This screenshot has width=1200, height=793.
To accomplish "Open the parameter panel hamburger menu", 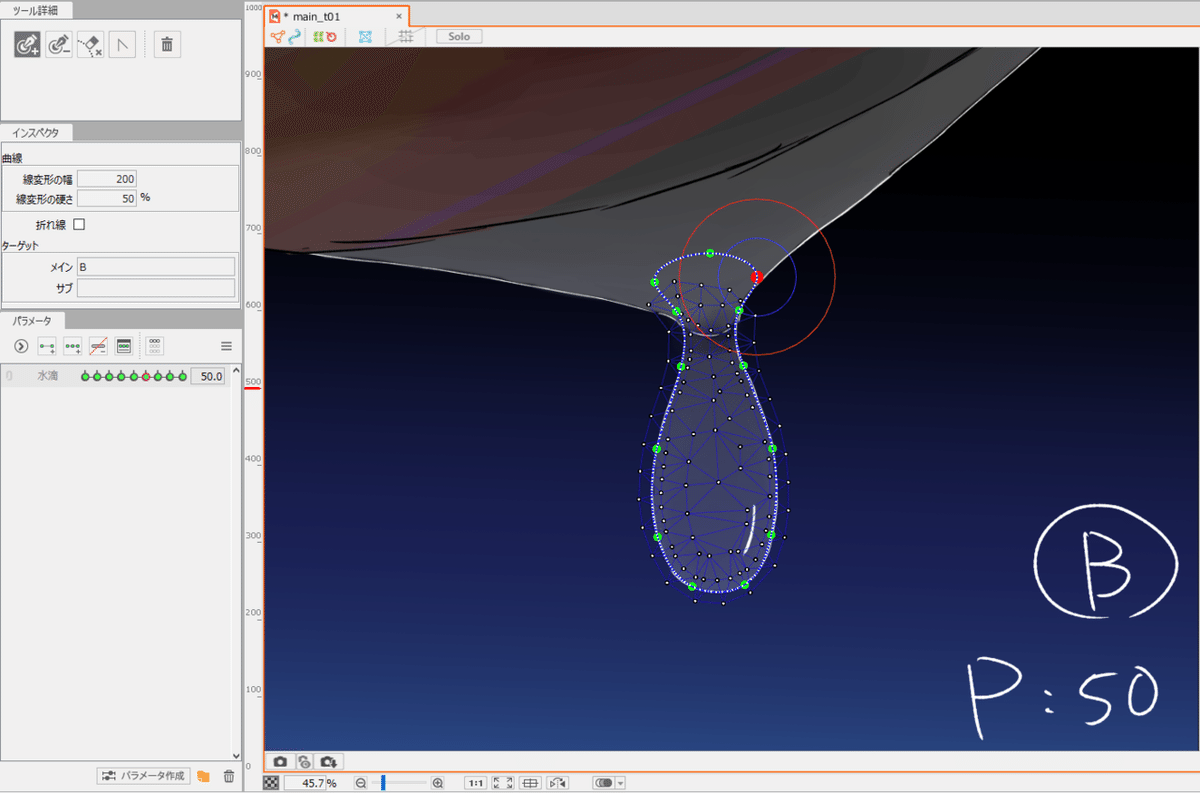I will tap(226, 346).
